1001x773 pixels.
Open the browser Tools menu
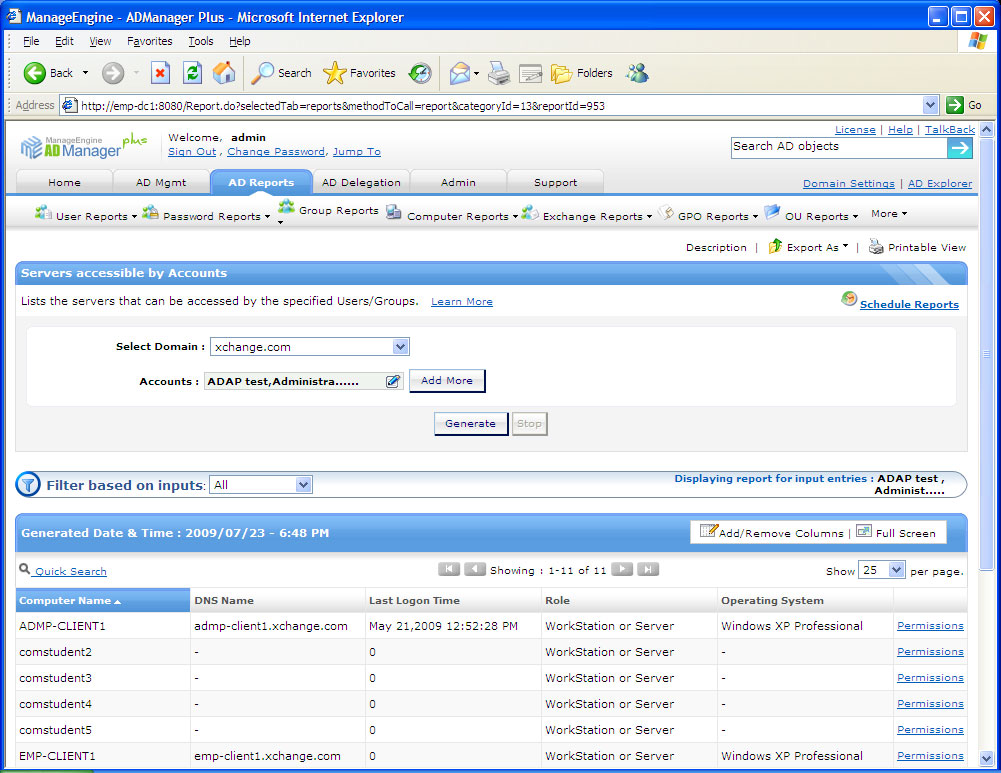tap(200, 41)
